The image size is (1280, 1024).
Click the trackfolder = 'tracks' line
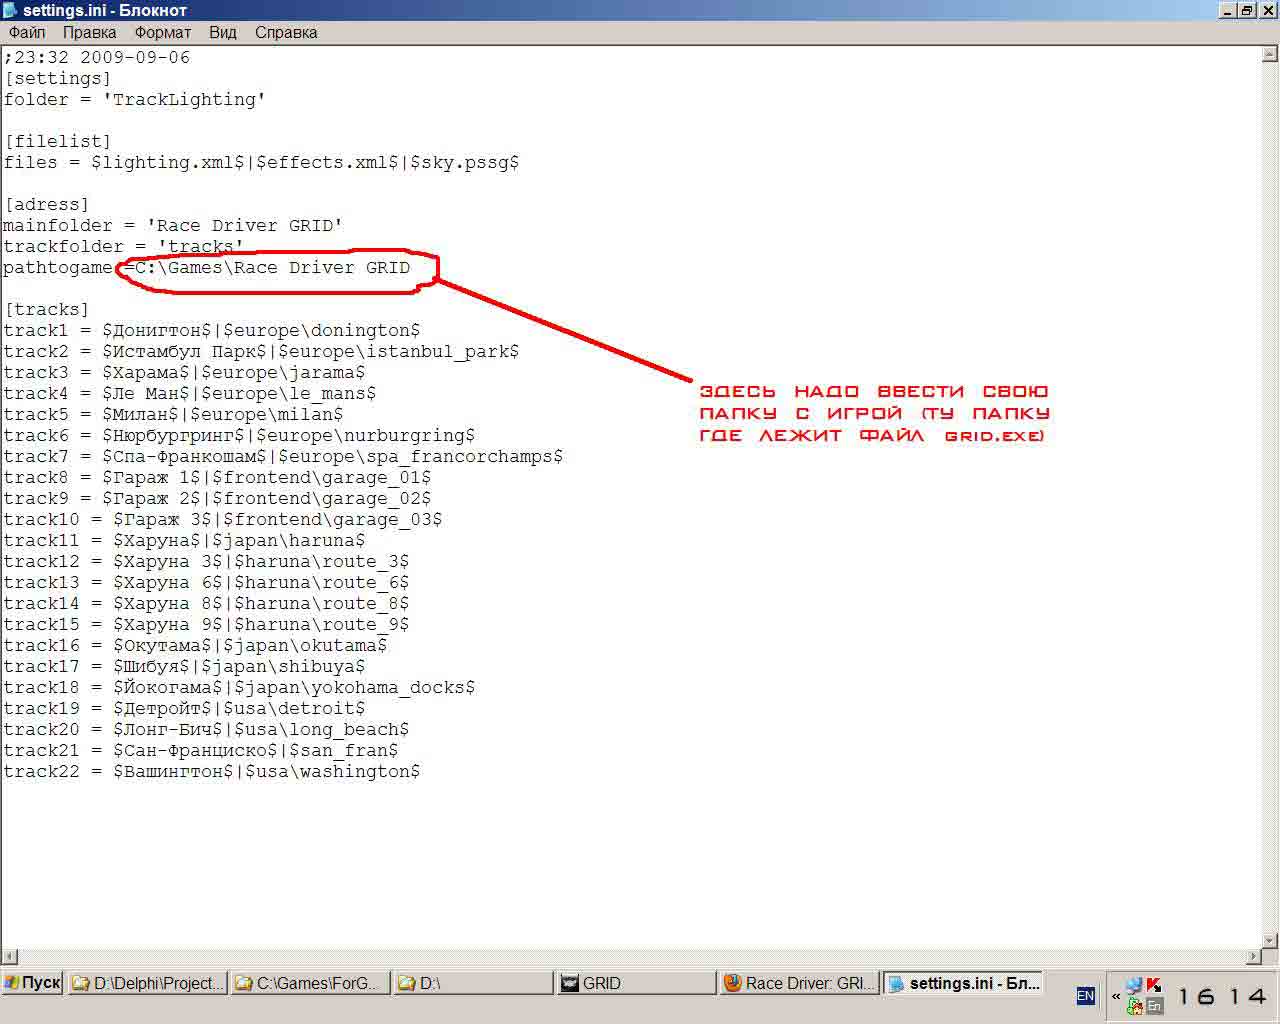click(x=124, y=246)
